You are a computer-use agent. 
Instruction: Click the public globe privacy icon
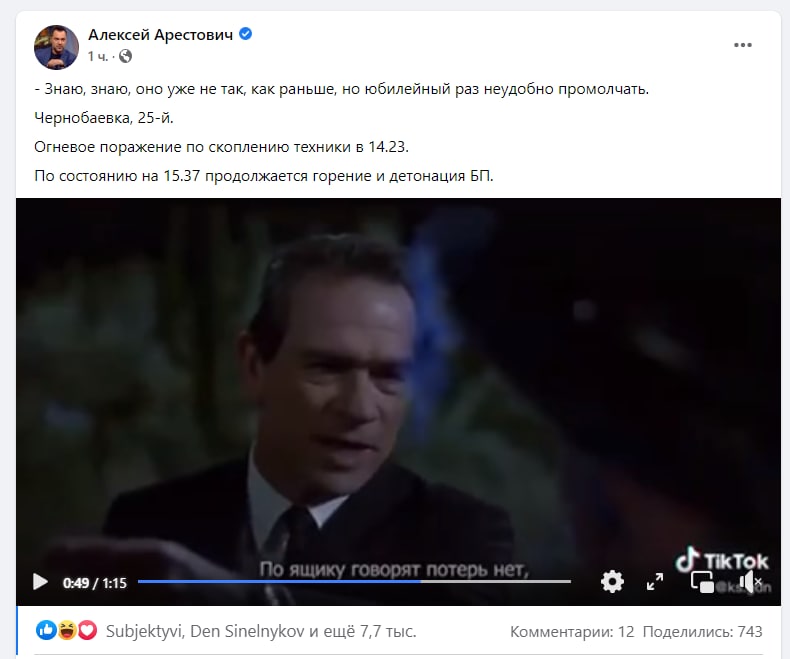(x=125, y=56)
